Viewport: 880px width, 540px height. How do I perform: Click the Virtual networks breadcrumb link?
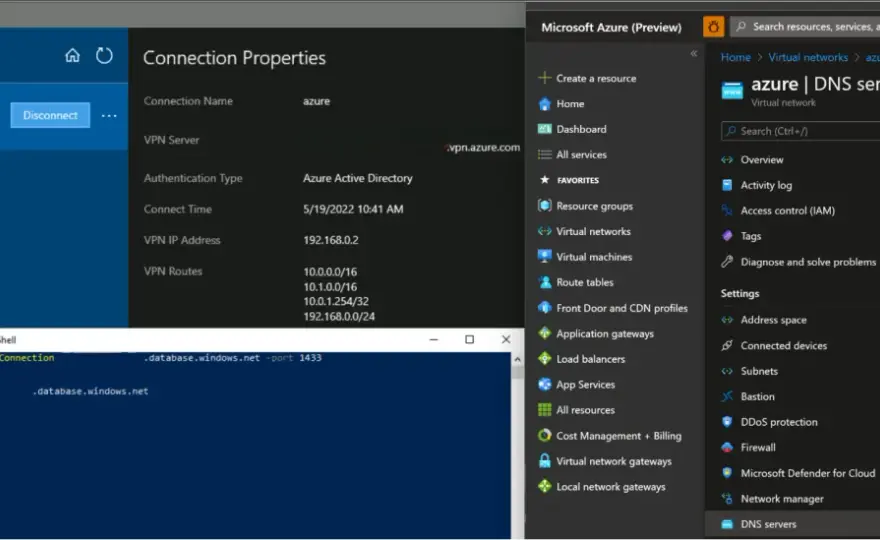coord(808,57)
